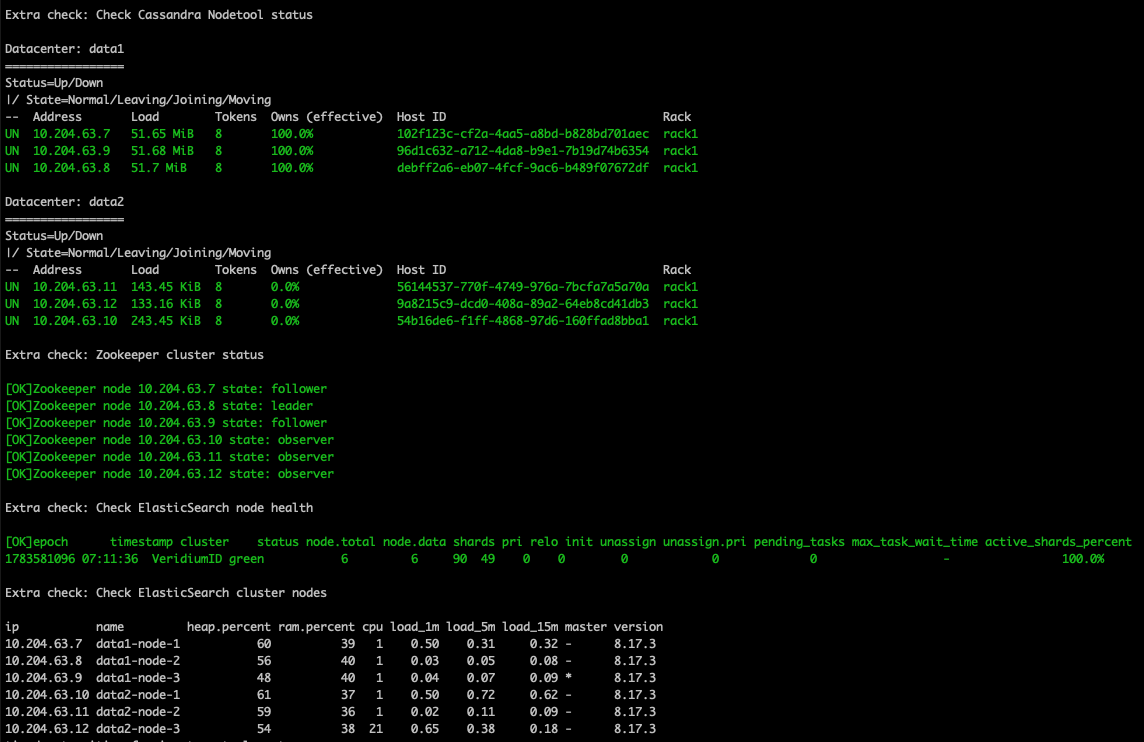Click node name data2-node-3
Screen dimensions: 1144x742
coord(138,729)
